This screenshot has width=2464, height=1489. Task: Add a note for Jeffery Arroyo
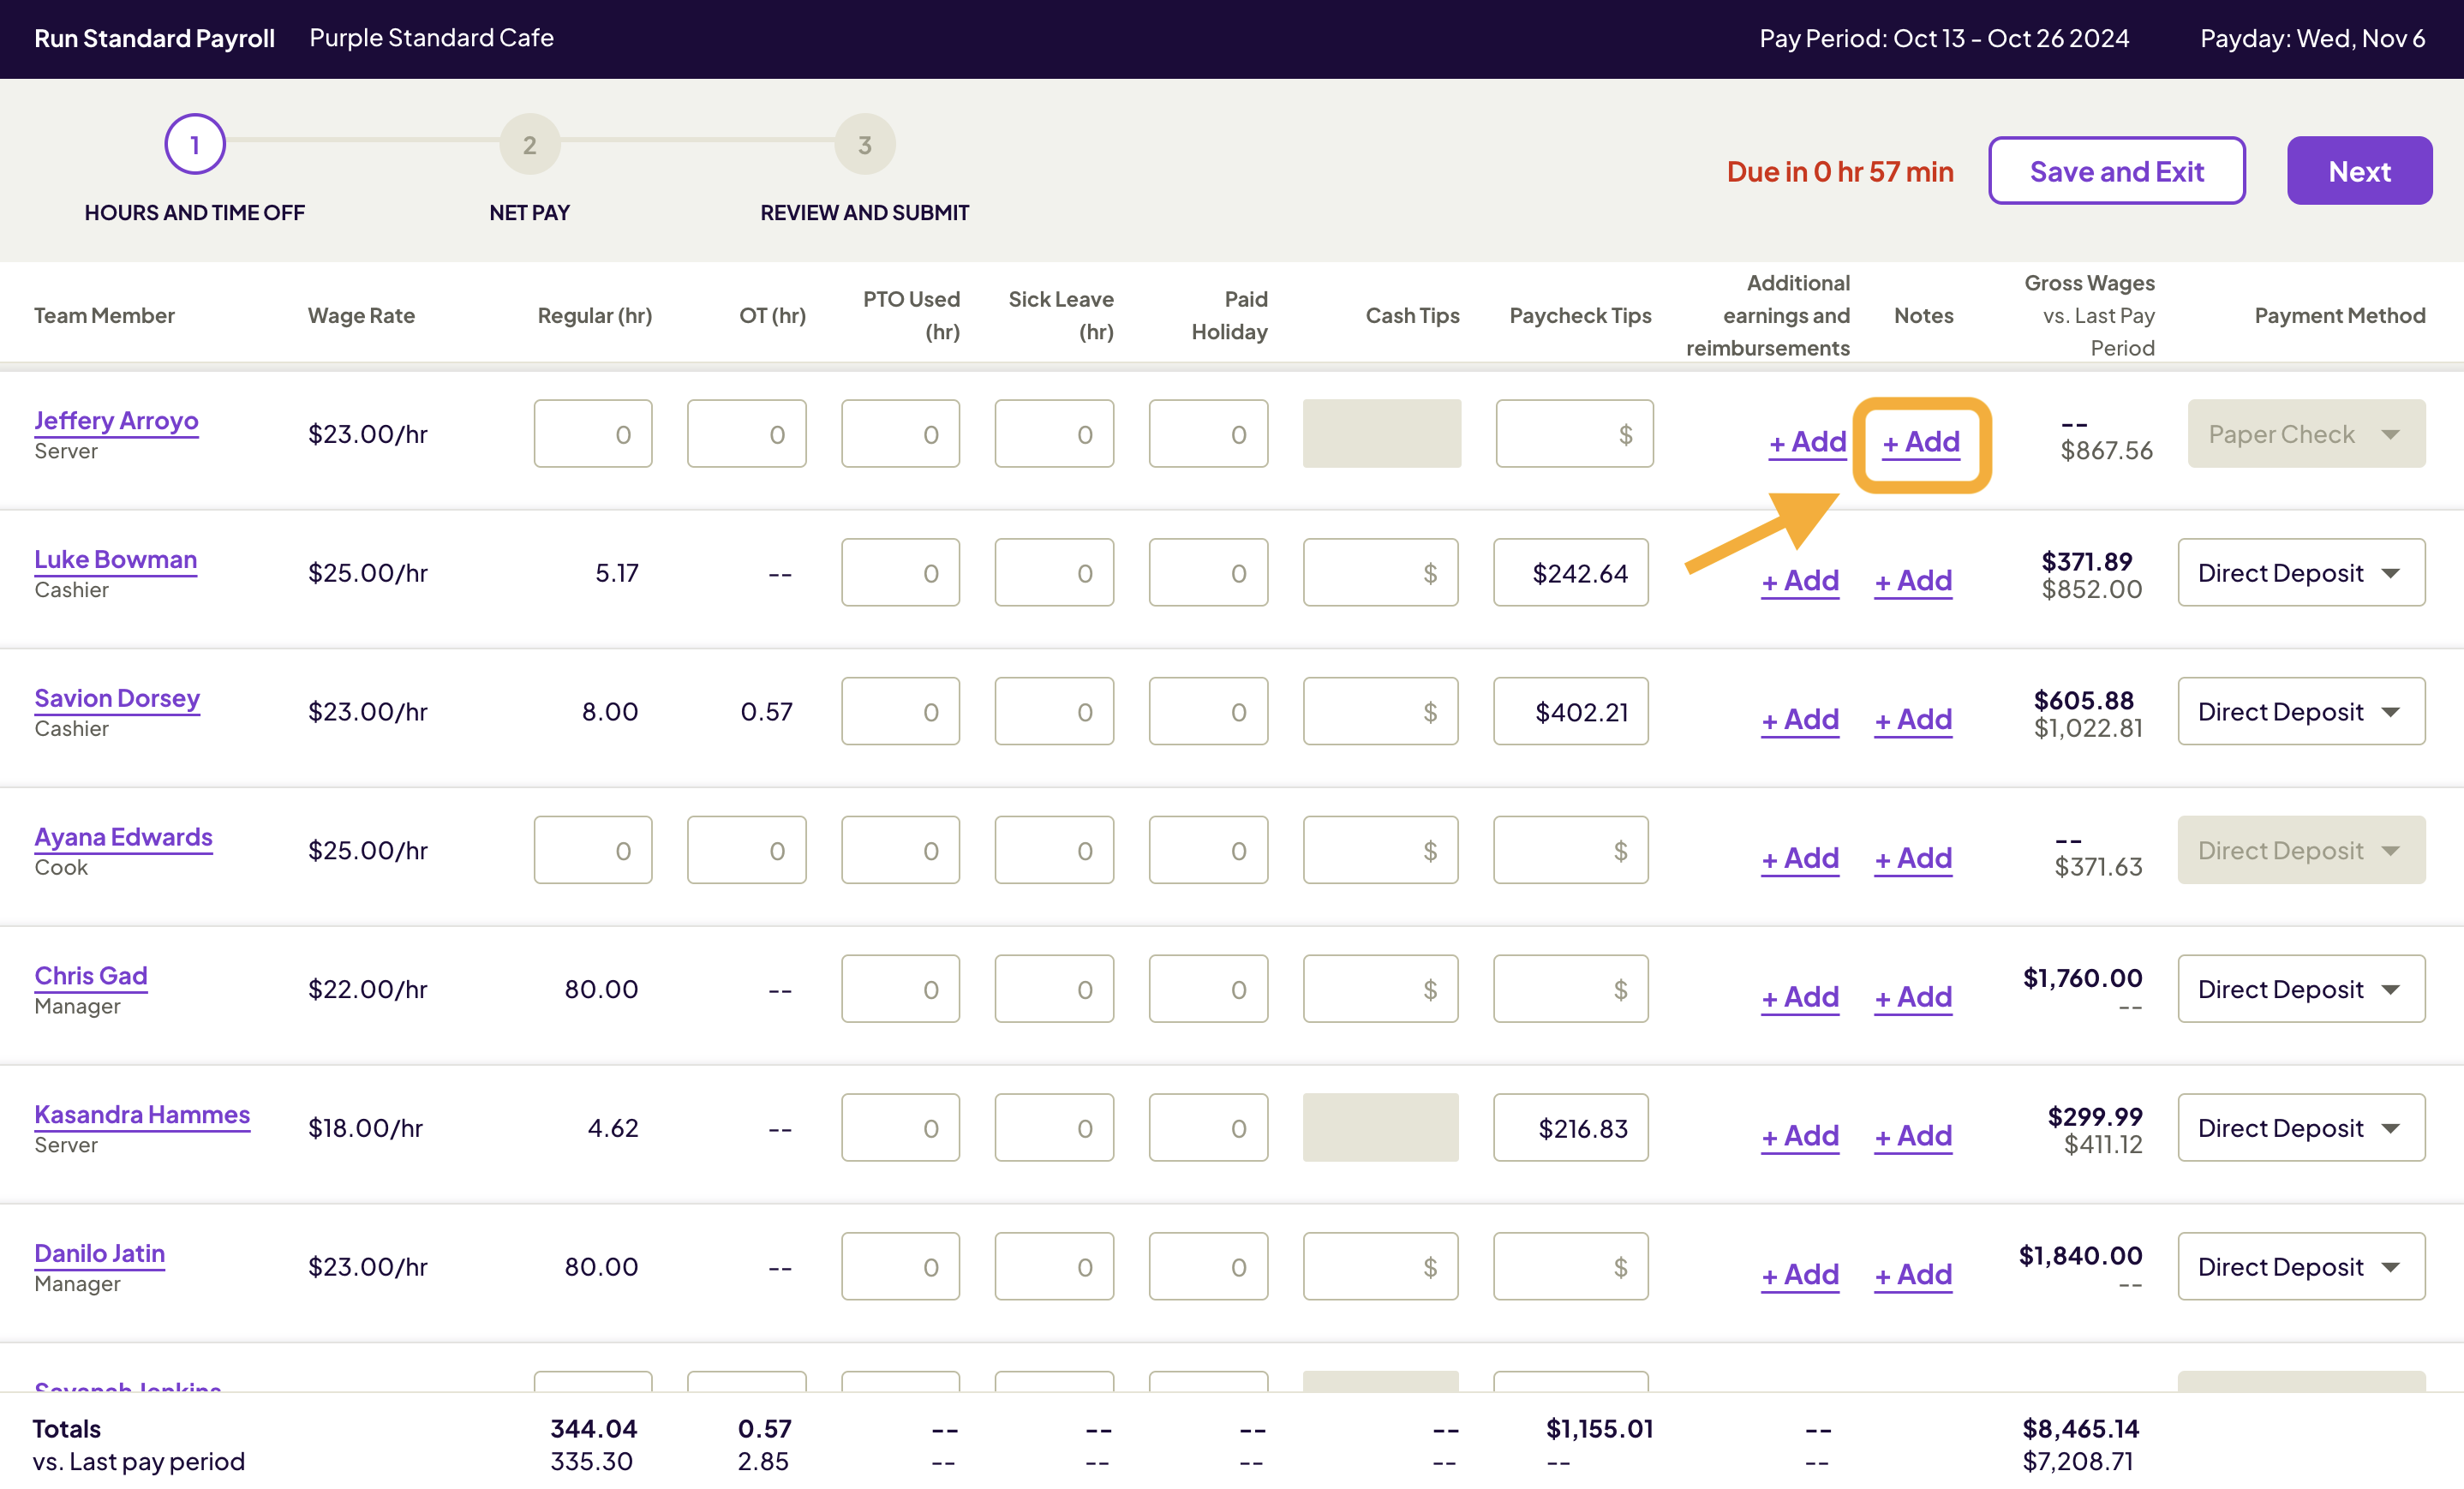click(1921, 441)
